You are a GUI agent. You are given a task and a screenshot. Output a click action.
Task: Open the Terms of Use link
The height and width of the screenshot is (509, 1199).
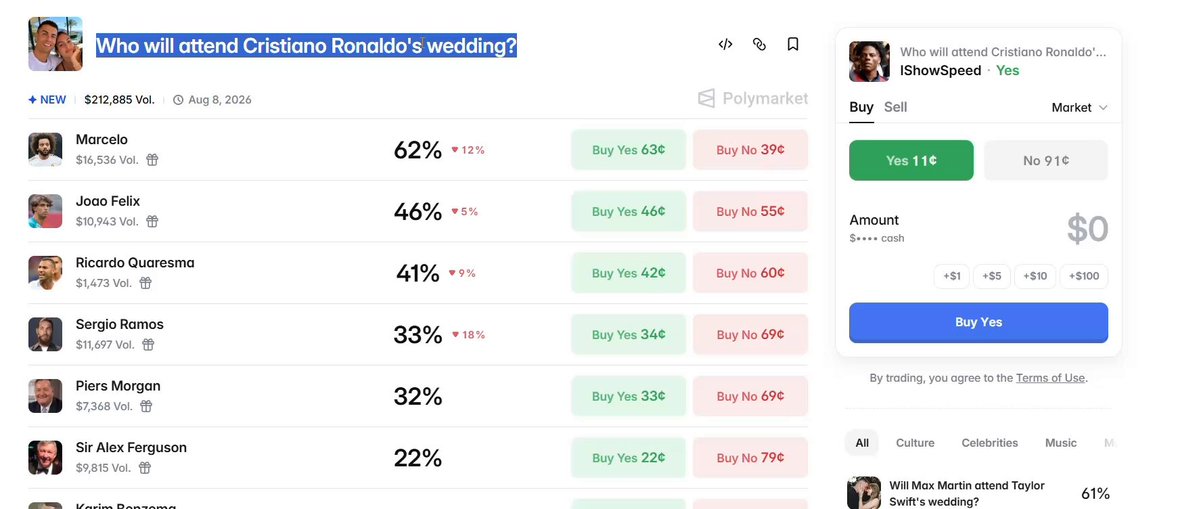tap(1050, 378)
